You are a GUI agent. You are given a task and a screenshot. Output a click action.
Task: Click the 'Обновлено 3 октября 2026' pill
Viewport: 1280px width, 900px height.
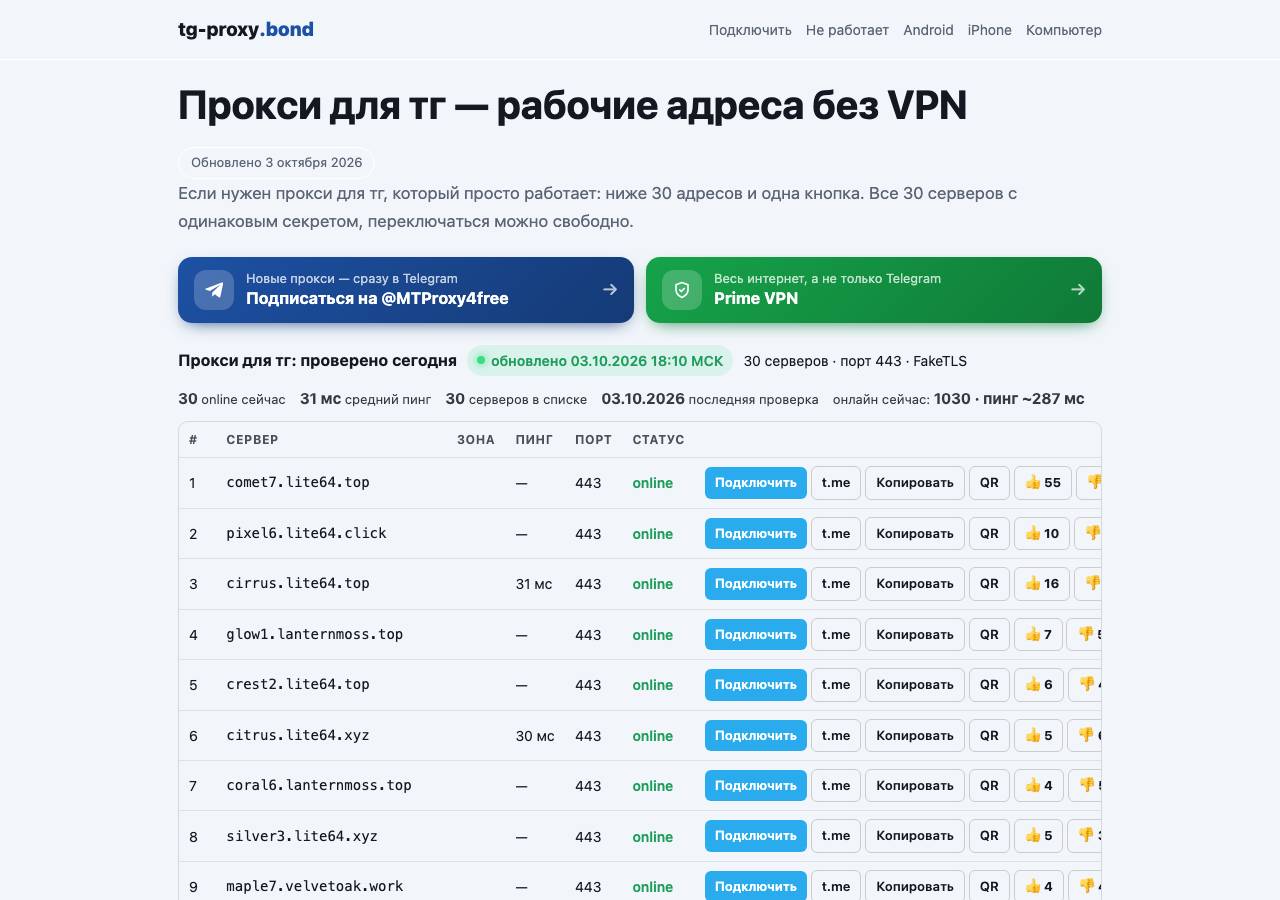[x=276, y=163]
